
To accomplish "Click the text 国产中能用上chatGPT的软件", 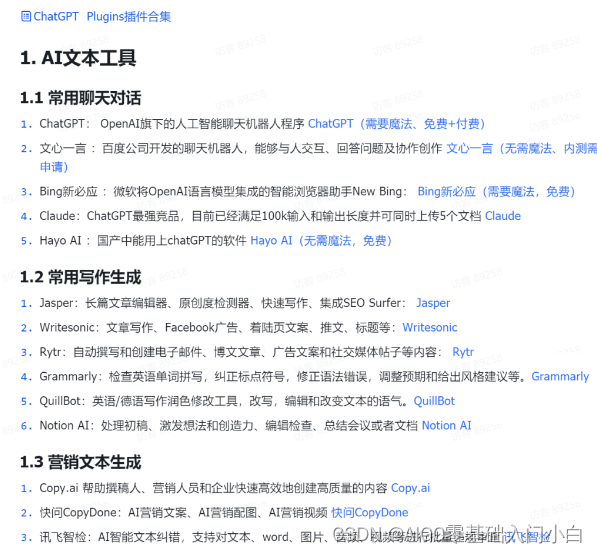I will [172, 241].
